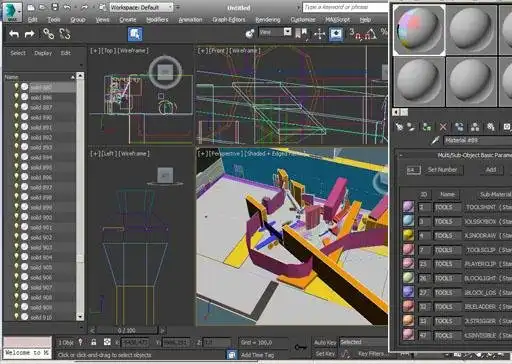Screen dimensions: 512x364
Task: Toggle light bulb visibility for solid 900
Action: tap(16, 217)
